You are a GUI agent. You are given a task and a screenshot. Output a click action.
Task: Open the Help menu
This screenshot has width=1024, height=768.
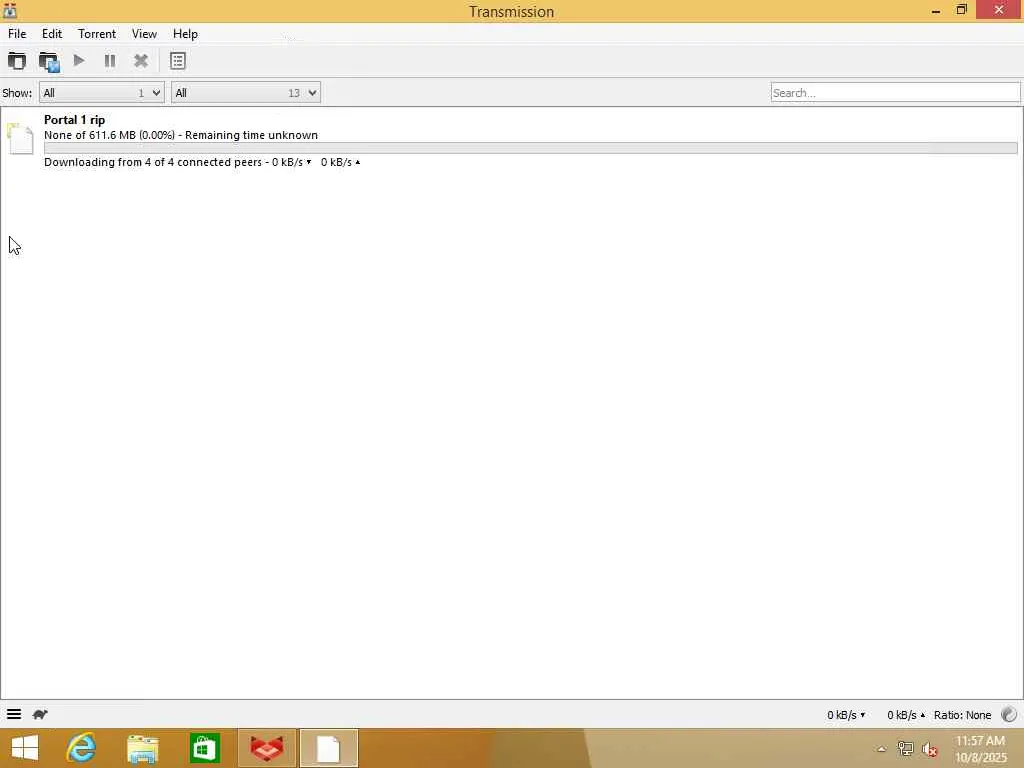185,34
